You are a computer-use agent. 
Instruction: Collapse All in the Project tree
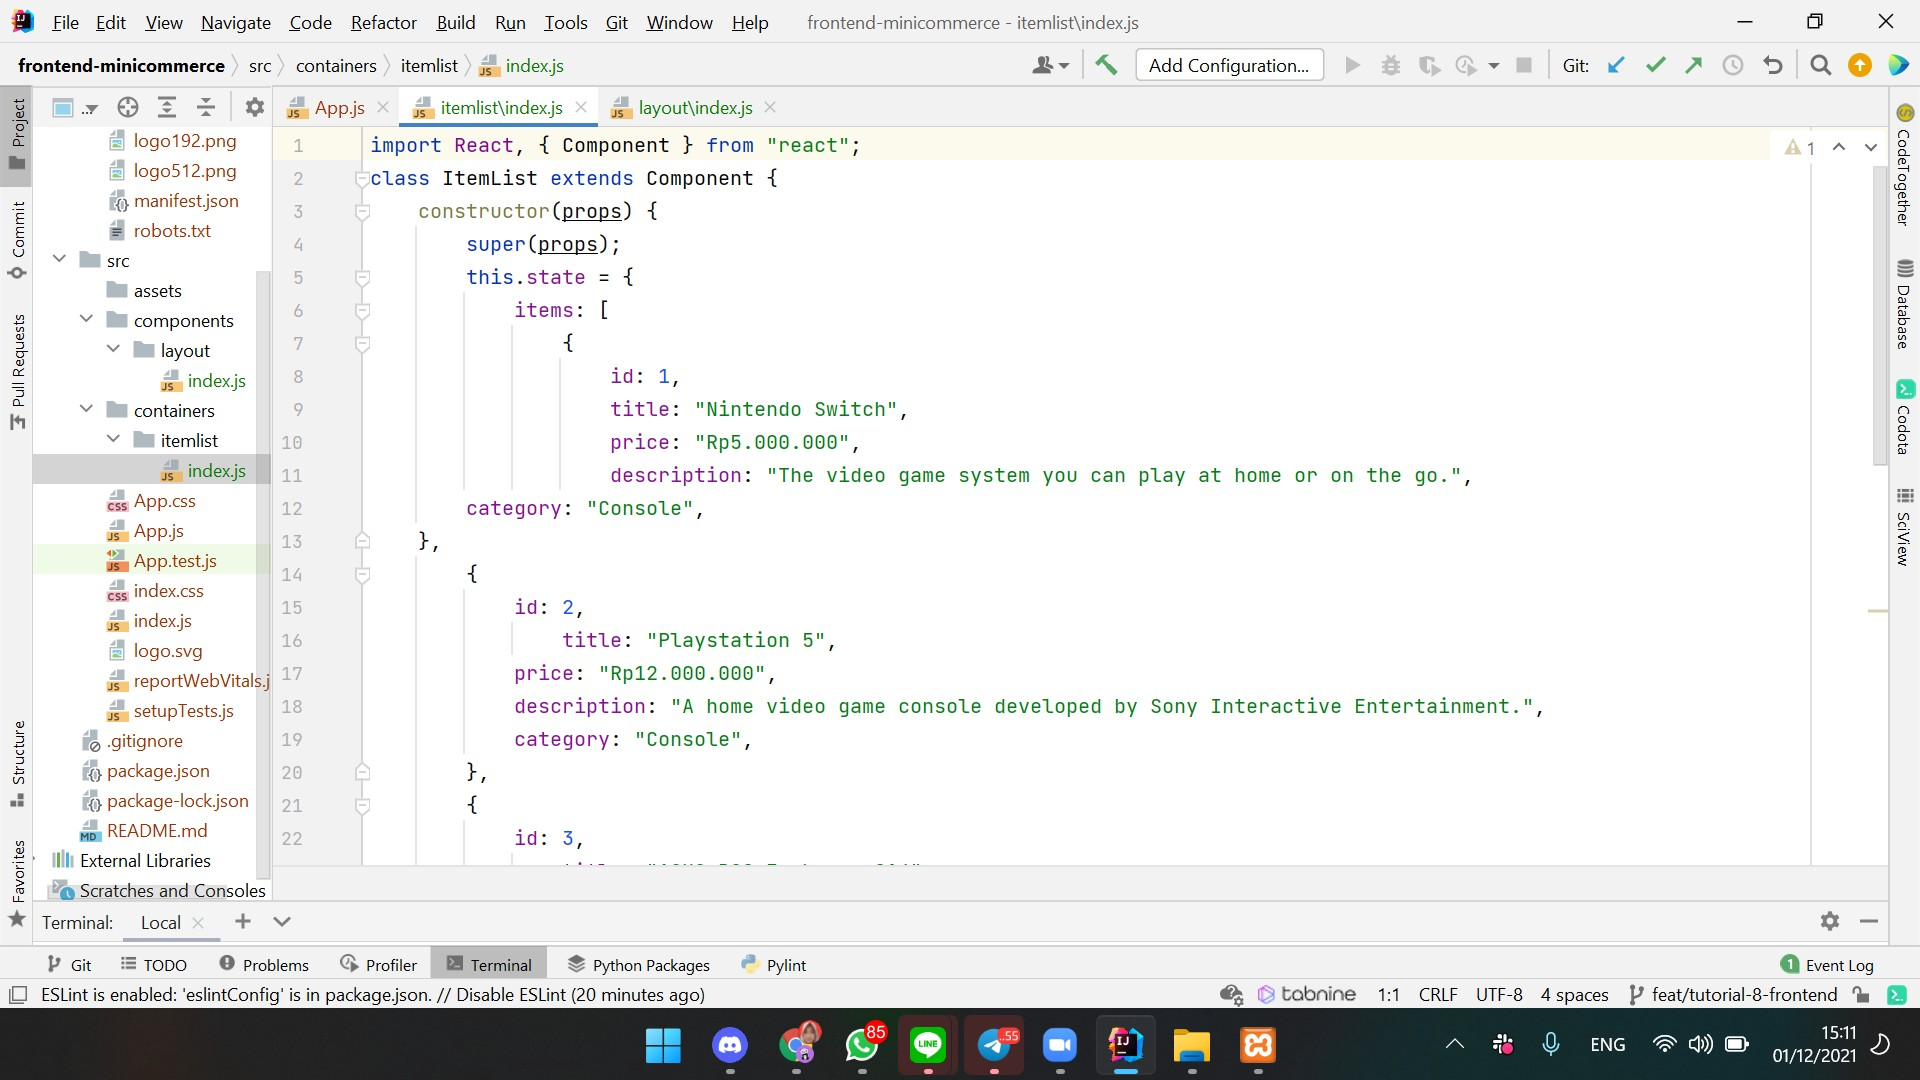[205, 107]
